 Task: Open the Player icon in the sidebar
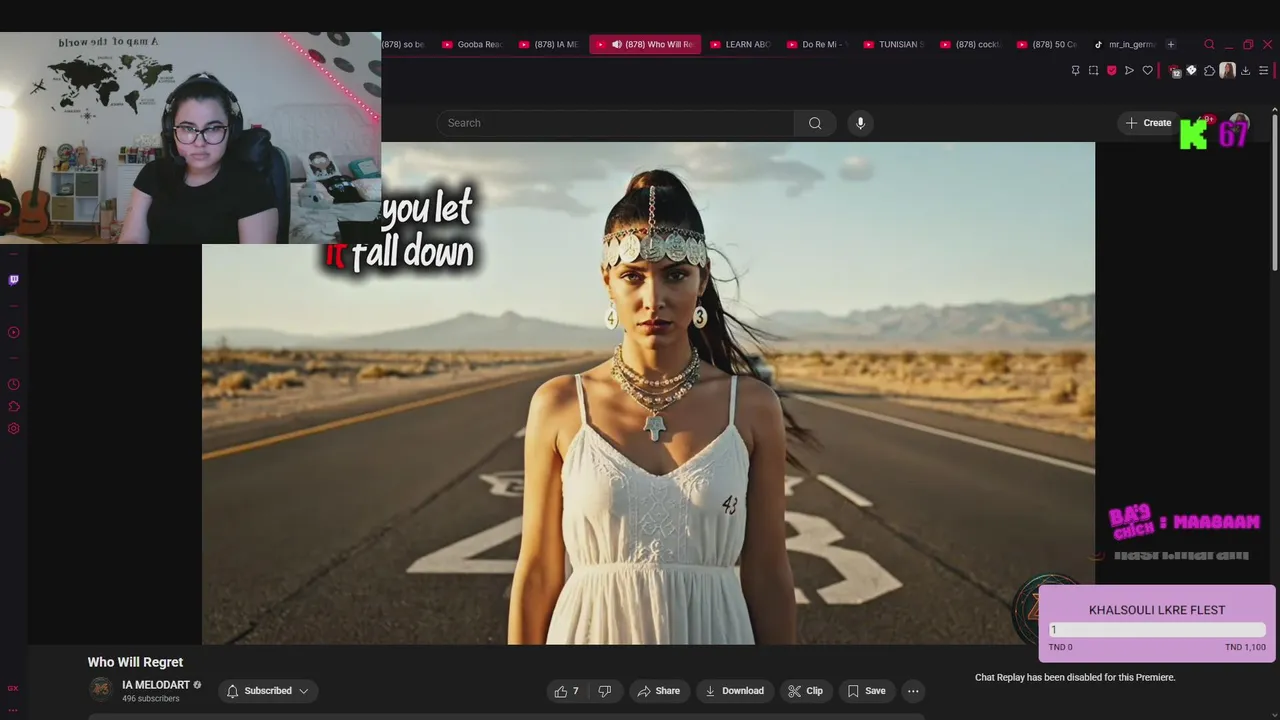pos(13,332)
